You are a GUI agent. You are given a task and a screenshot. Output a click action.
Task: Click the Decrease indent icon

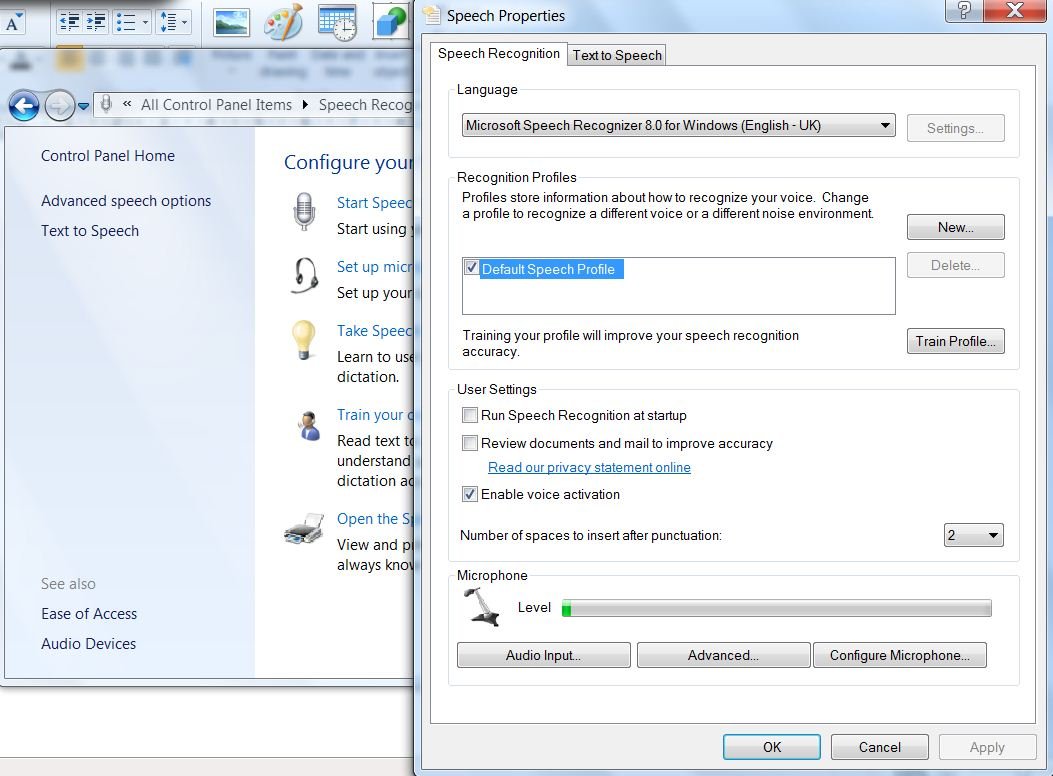click(x=69, y=21)
